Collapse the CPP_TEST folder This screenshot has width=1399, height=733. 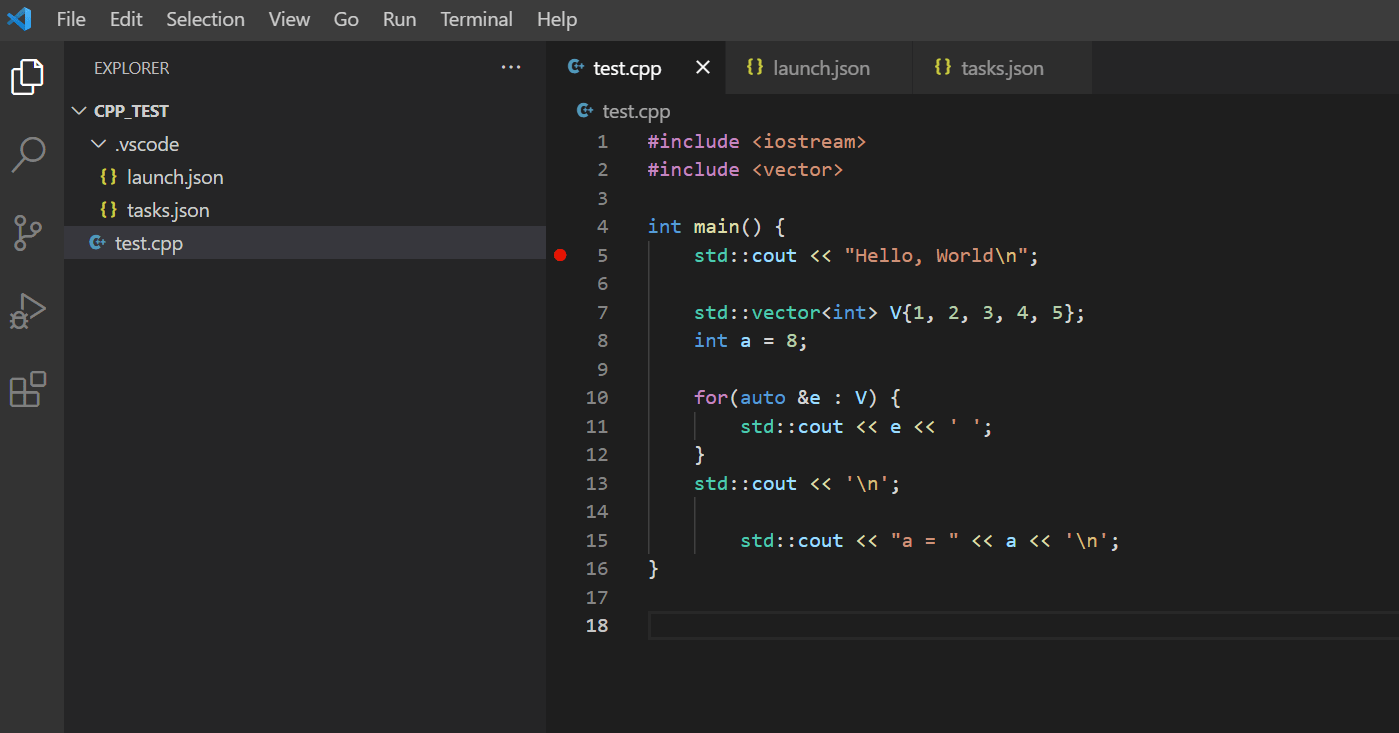[x=79, y=110]
